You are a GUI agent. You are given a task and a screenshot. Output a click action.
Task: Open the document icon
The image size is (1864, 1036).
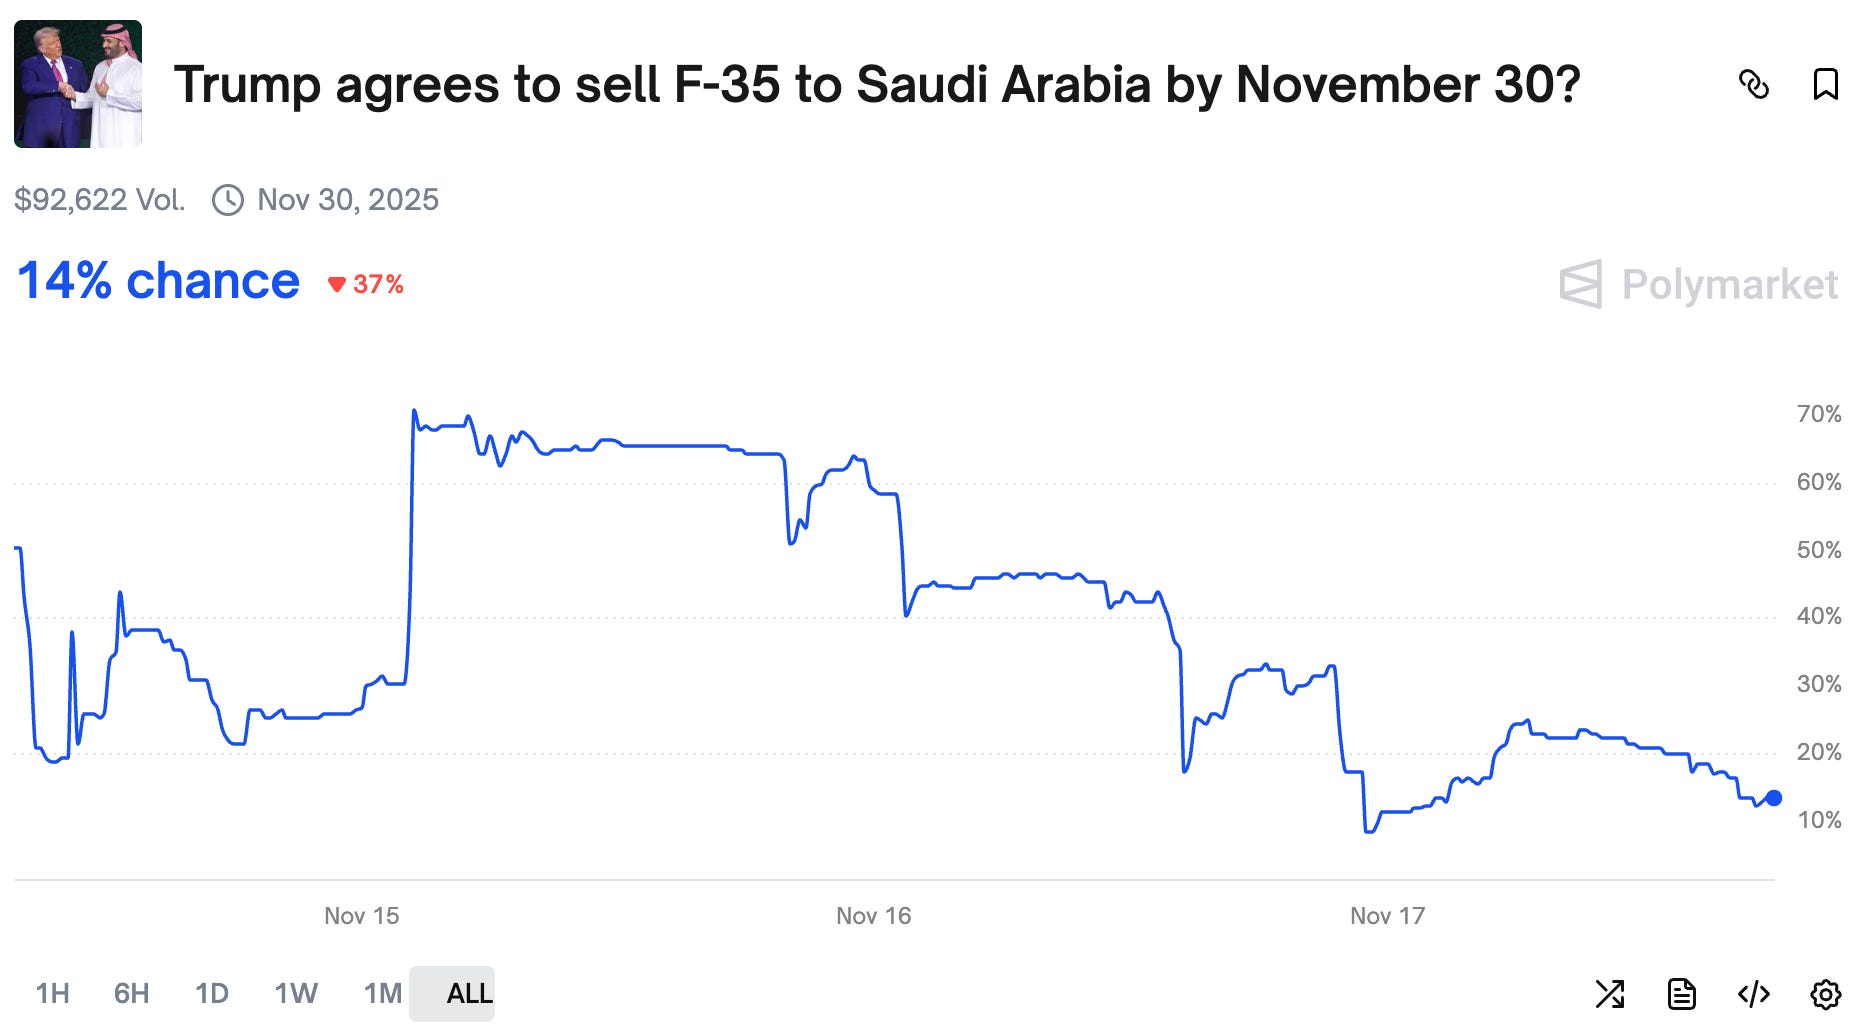[1682, 994]
